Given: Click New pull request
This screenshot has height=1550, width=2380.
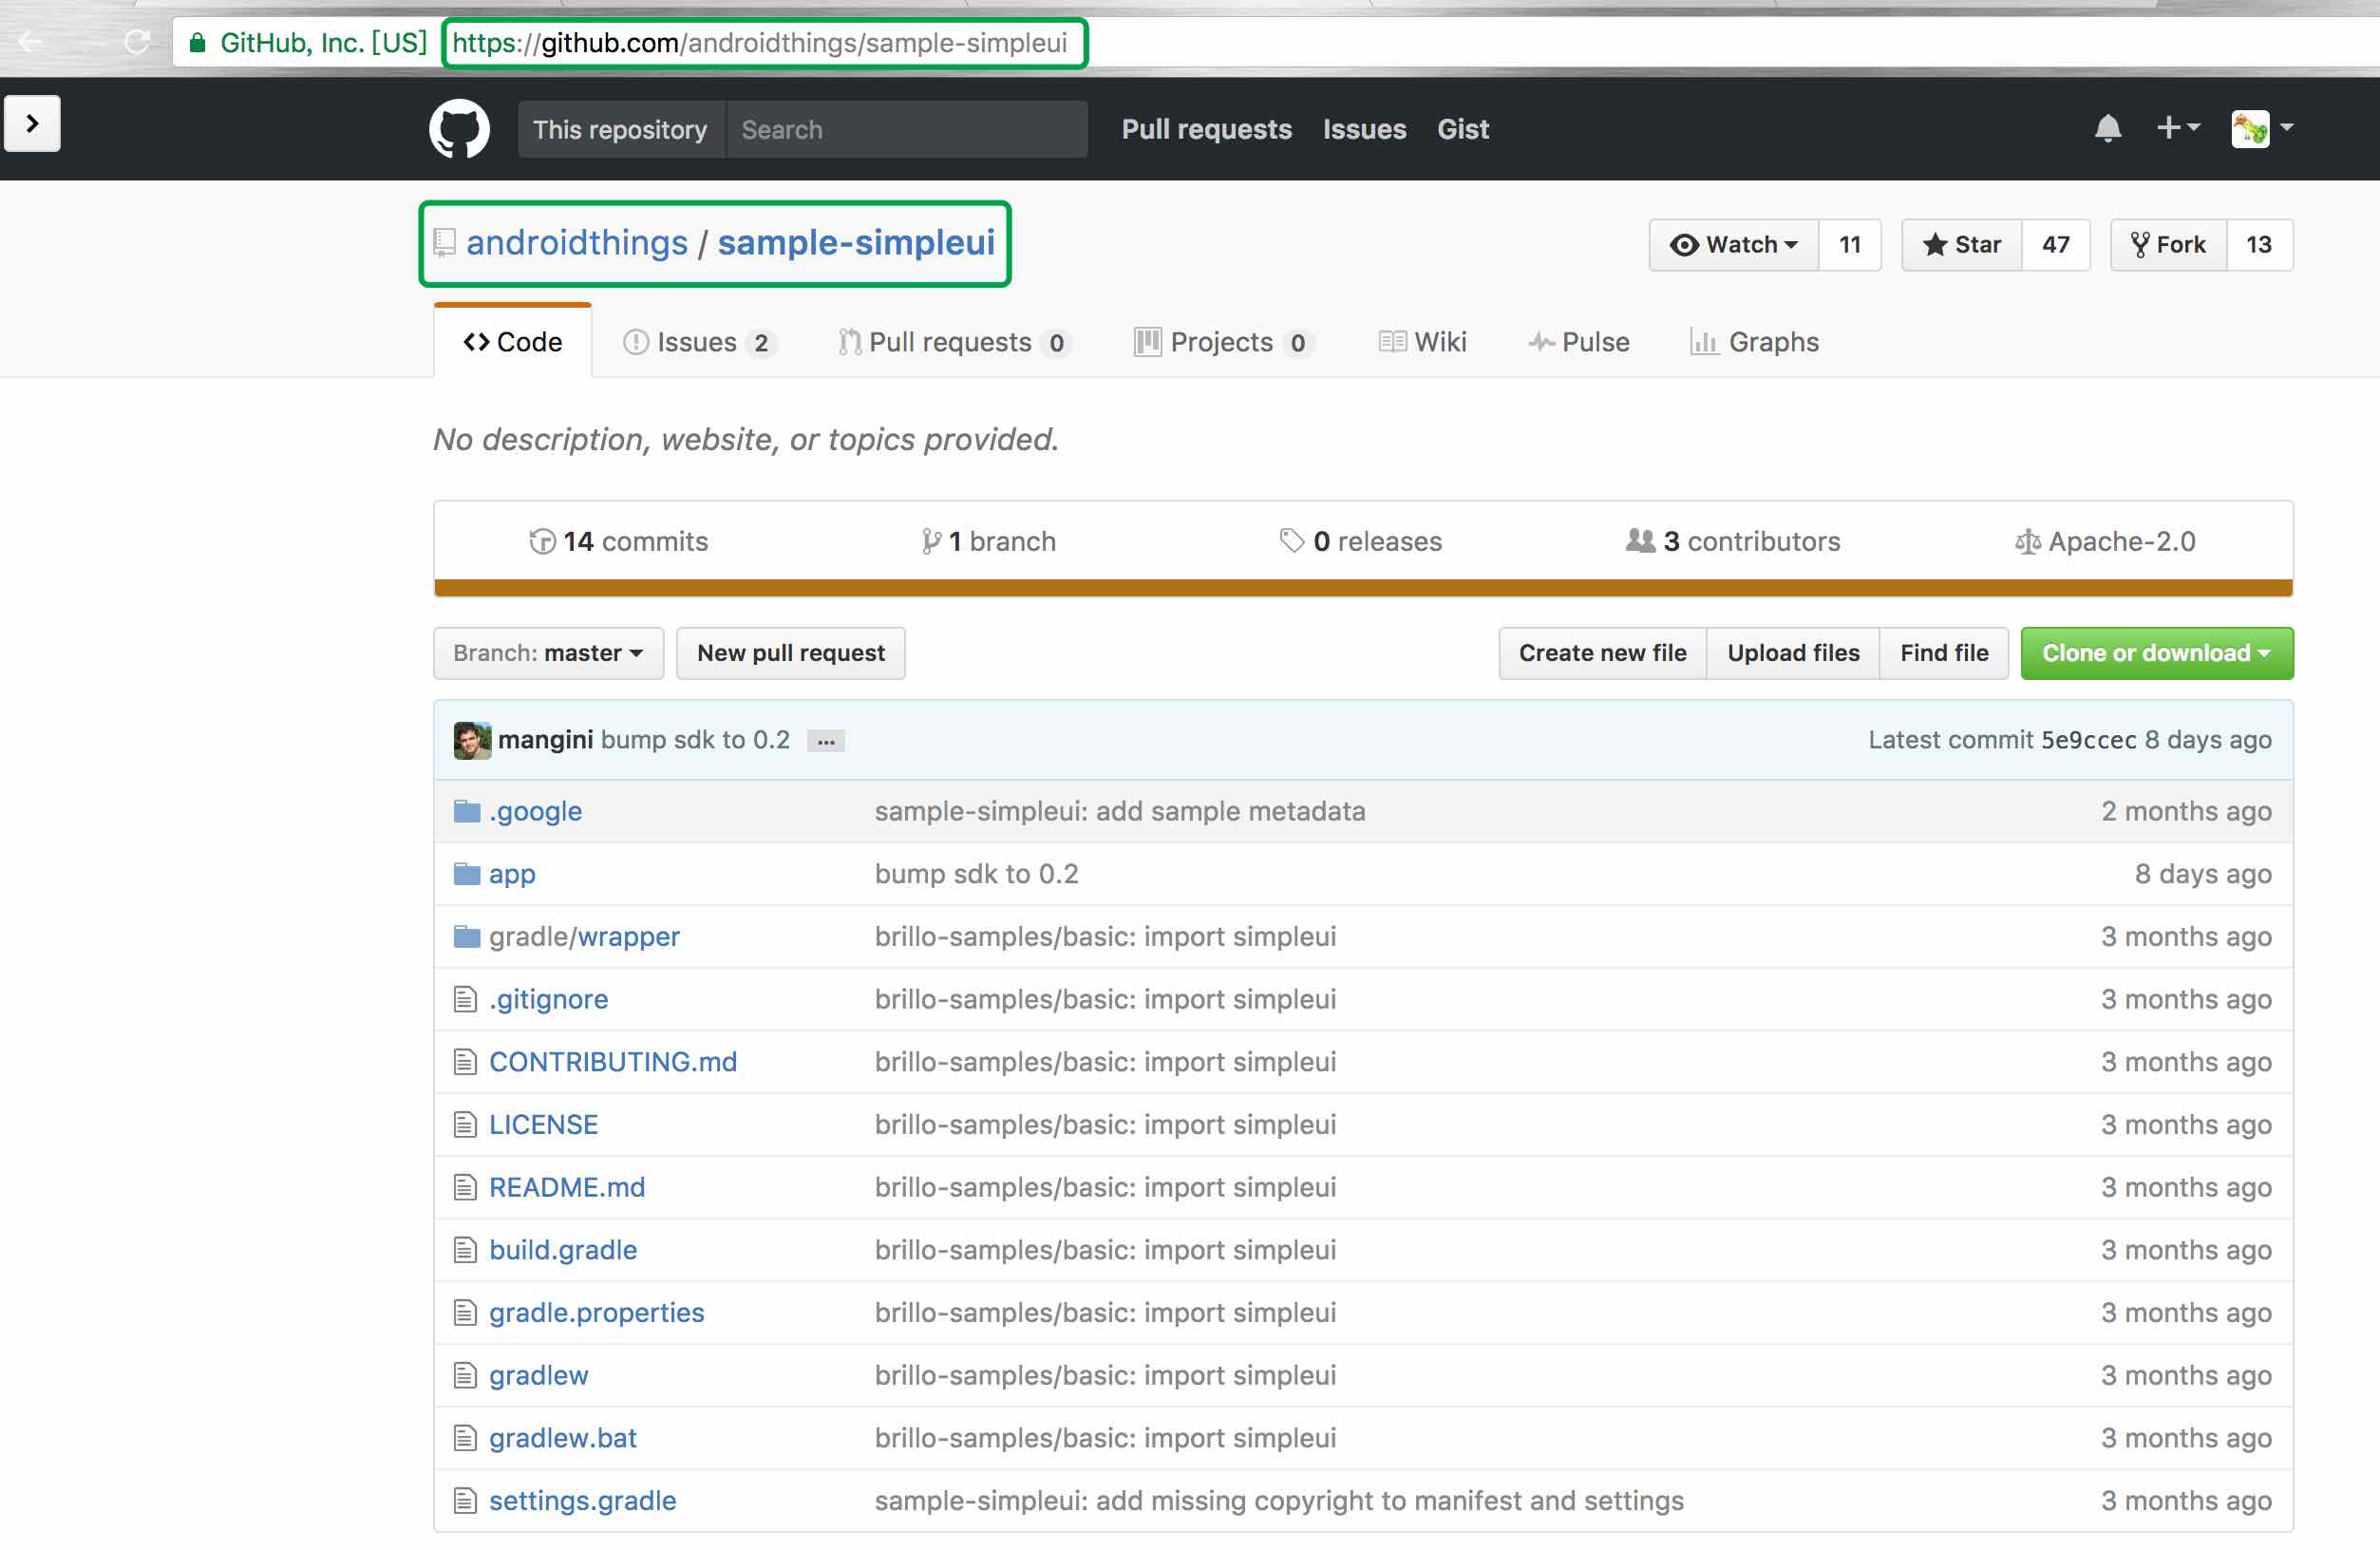Looking at the screenshot, I should [x=791, y=653].
